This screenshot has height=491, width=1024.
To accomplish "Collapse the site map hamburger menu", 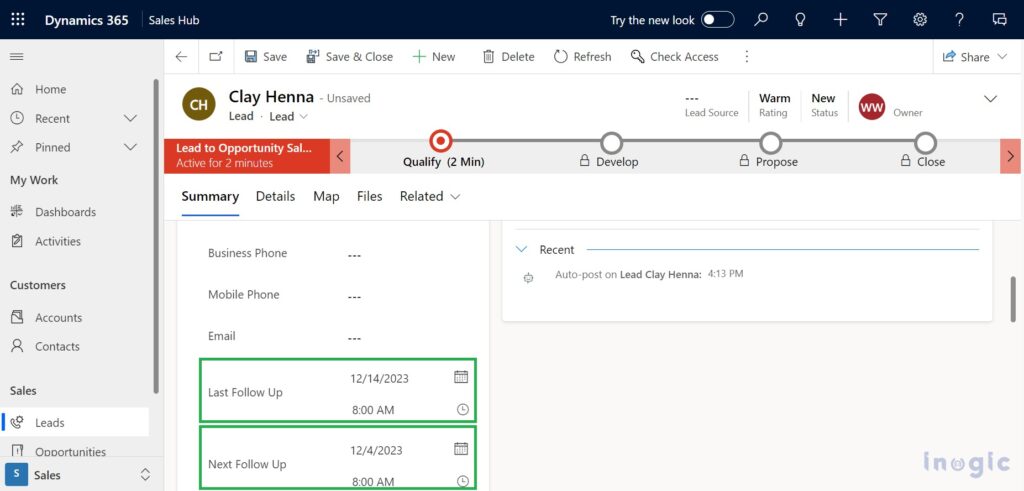I will pos(17,57).
